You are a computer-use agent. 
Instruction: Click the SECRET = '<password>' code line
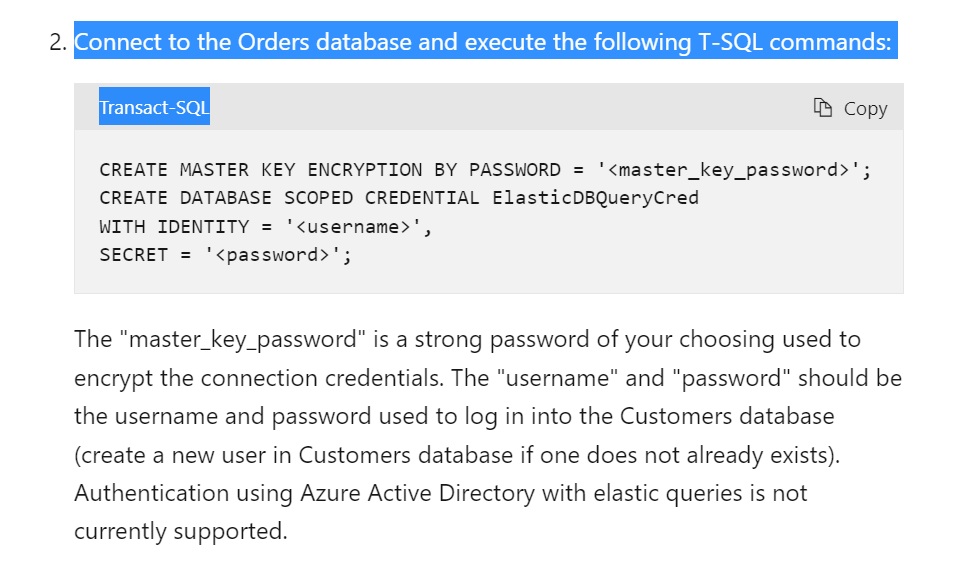pyautogui.click(x=225, y=254)
